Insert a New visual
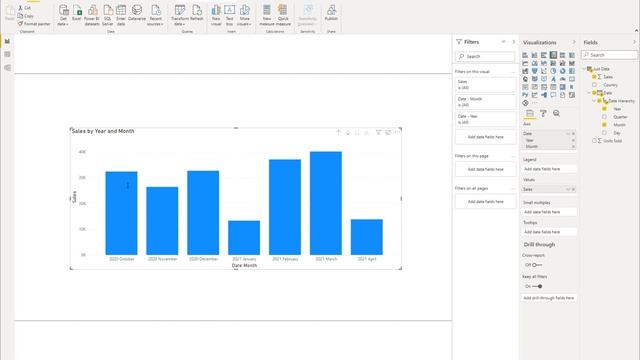The width and height of the screenshot is (640, 360). coord(216,16)
